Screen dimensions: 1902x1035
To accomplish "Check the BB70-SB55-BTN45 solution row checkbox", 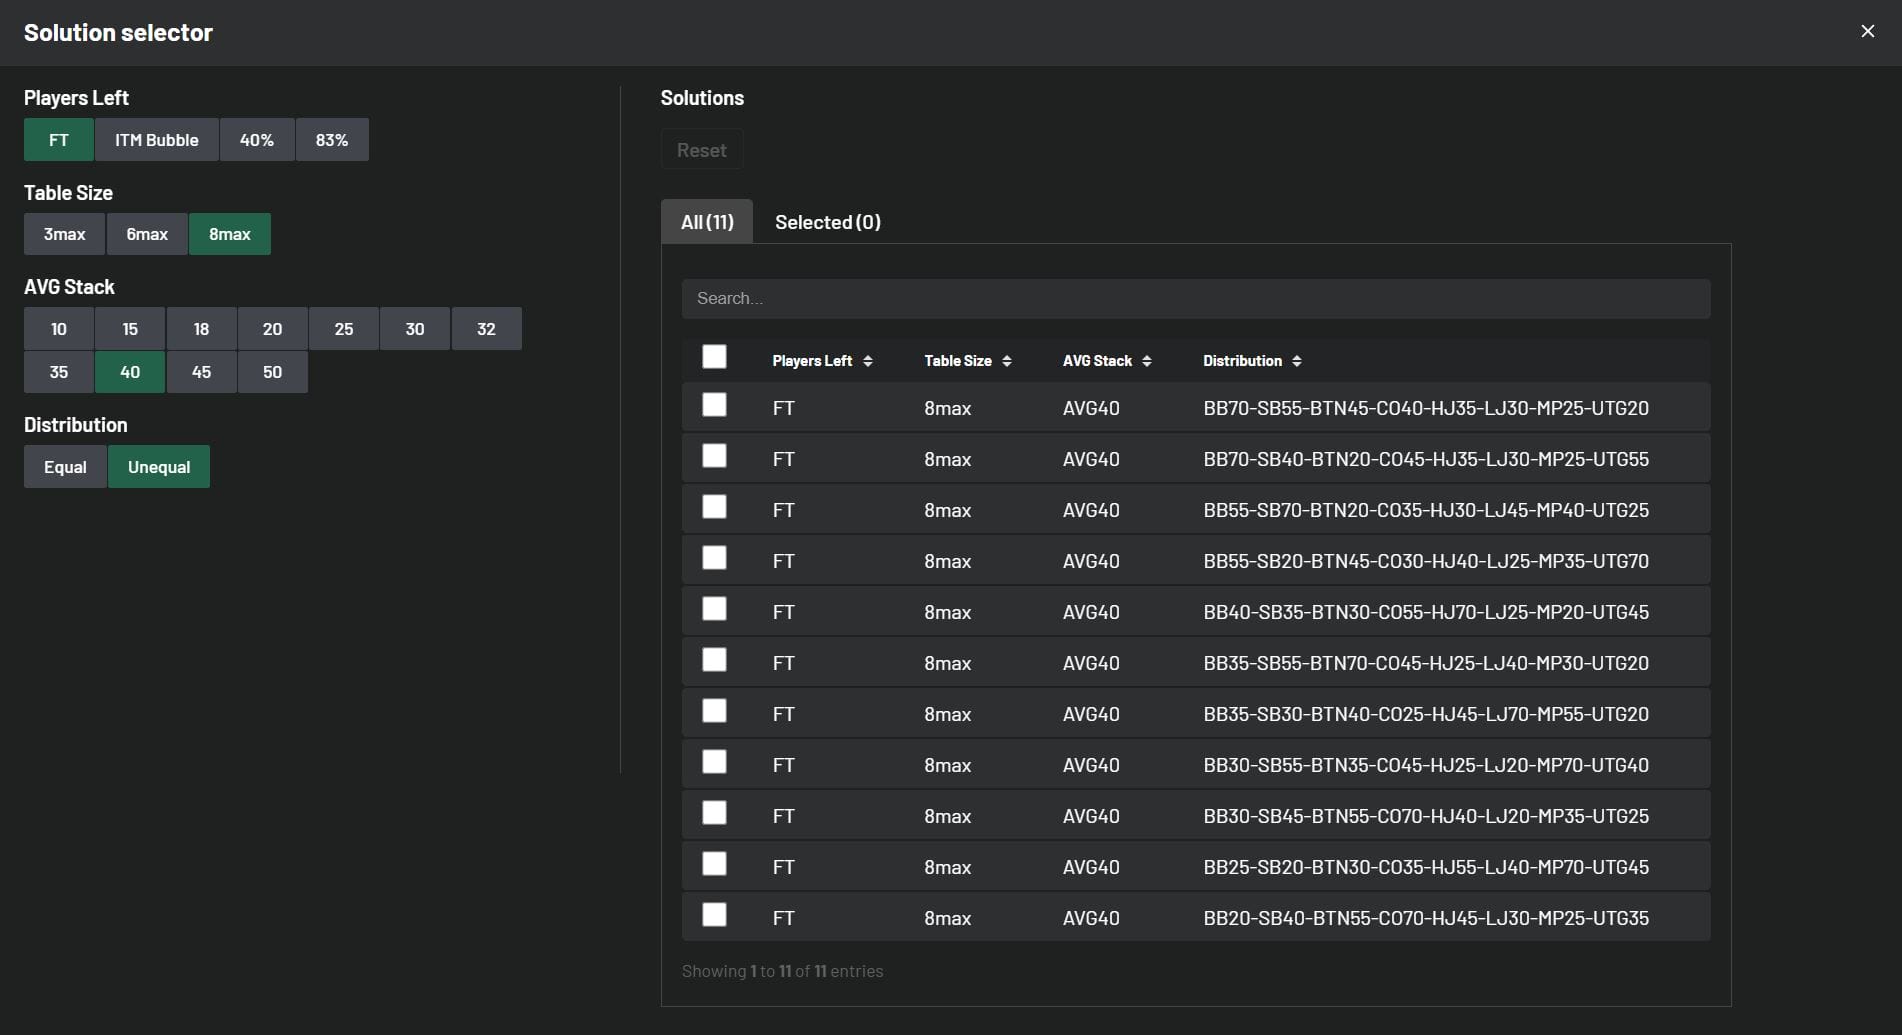I will pyautogui.click(x=714, y=405).
